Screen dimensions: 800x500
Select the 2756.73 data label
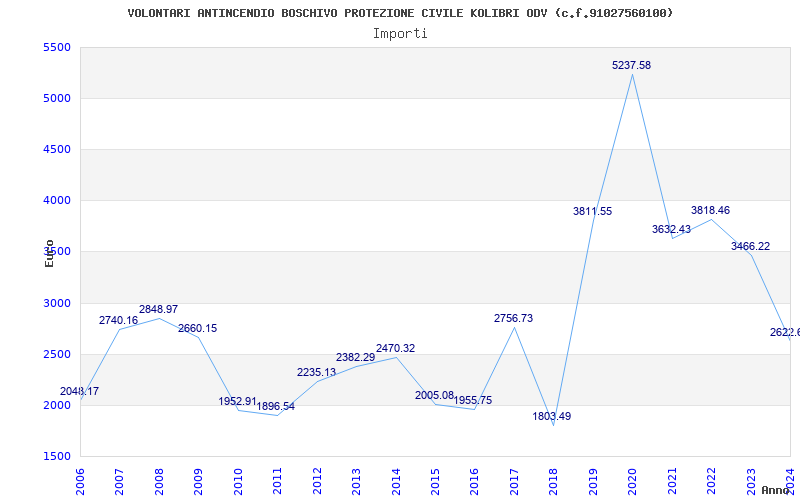coord(513,318)
